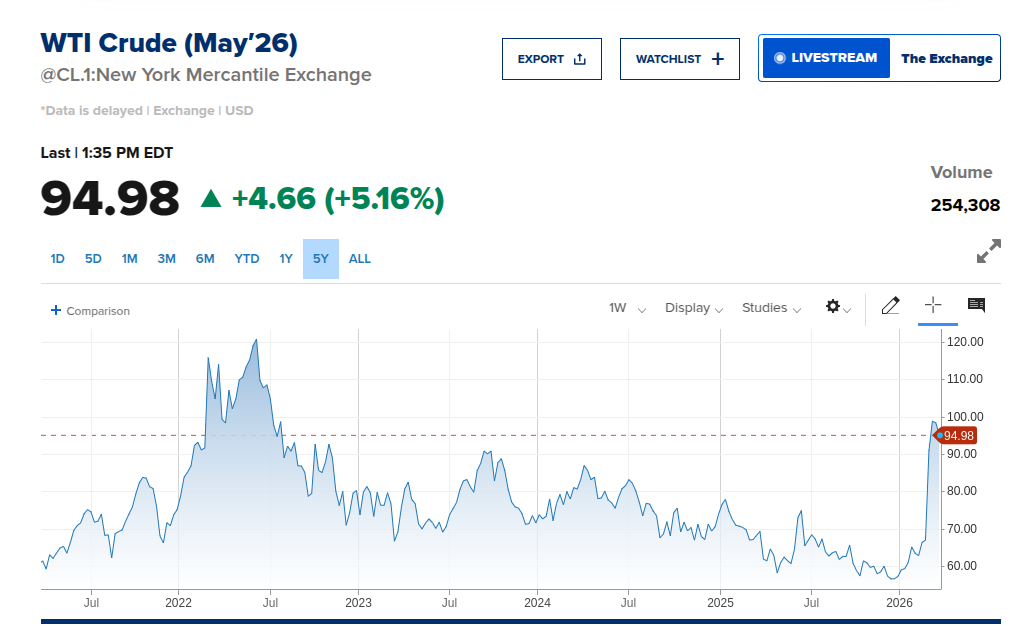Viewport: 1018px width, 631px height.
Task: Select the highlighted 5Y range
Action: click(x=321, y=258)
